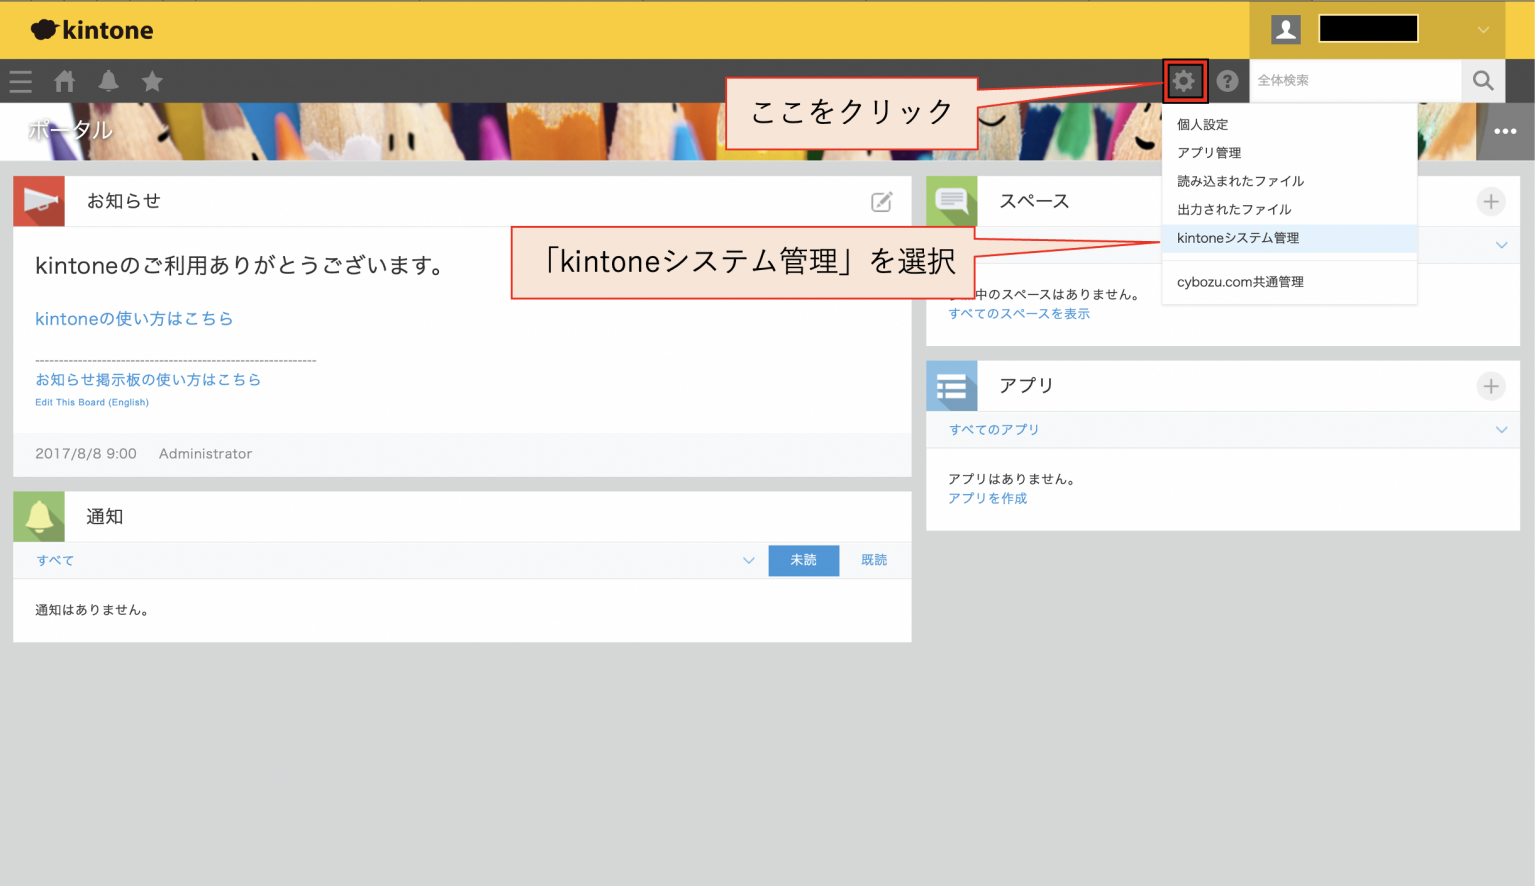Switch to 既読 notifications

pyautogui.click(x=874, y=560)
